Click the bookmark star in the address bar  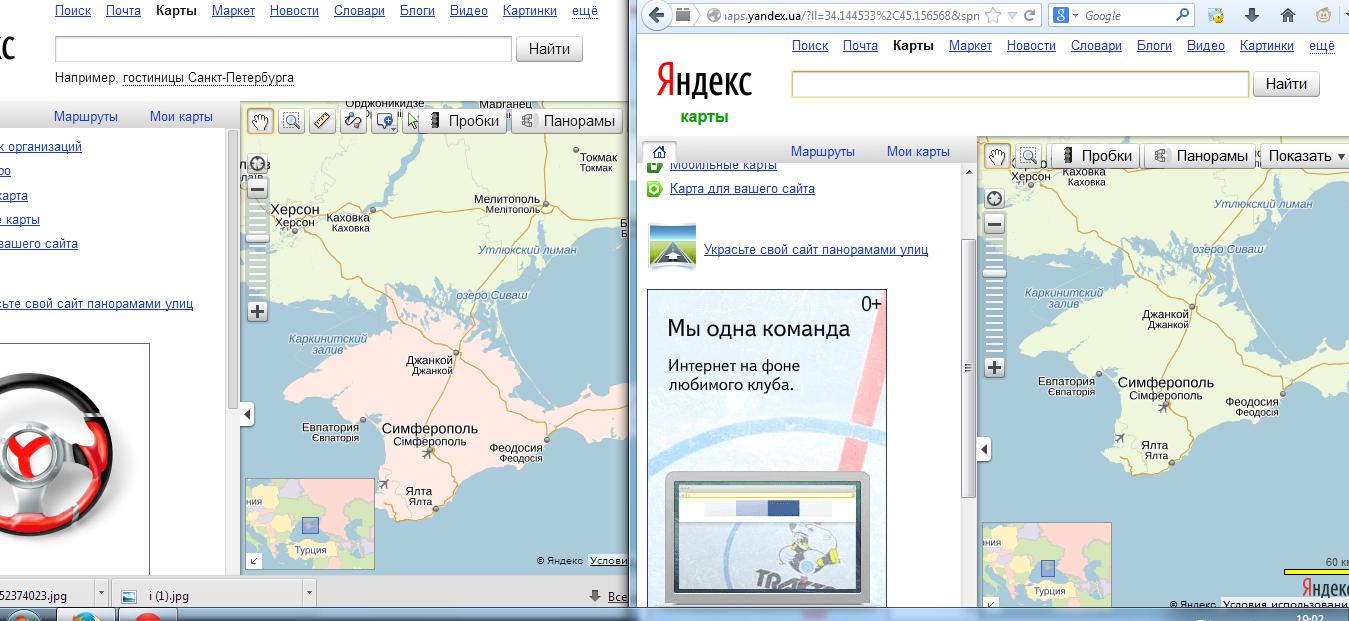click(993, 16)
